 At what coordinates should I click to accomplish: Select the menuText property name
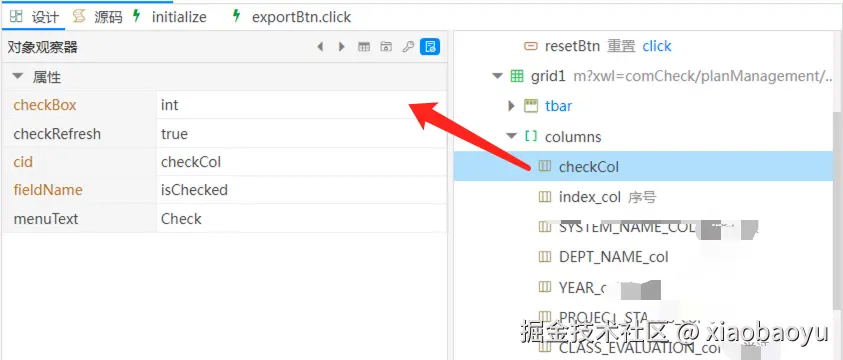pos(46,219)
